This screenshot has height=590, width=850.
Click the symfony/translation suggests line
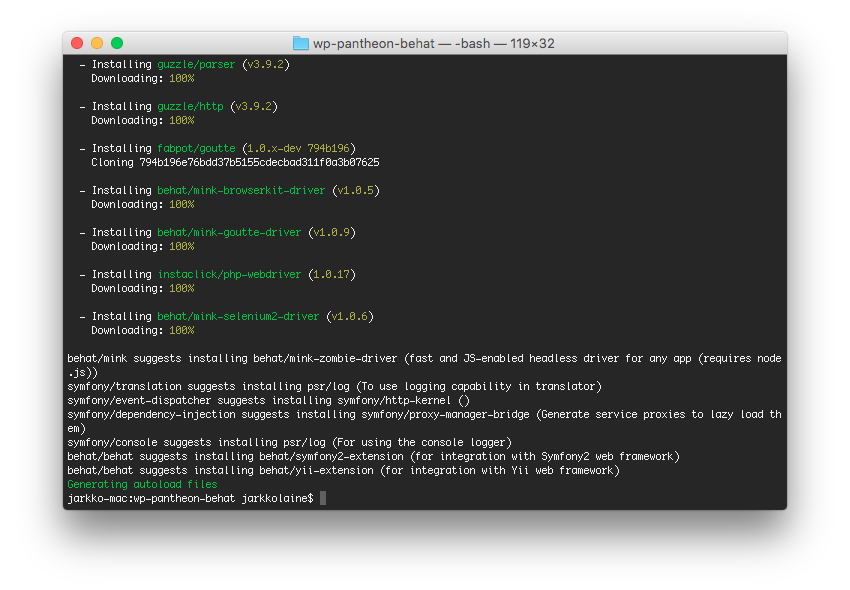point(334,386)
